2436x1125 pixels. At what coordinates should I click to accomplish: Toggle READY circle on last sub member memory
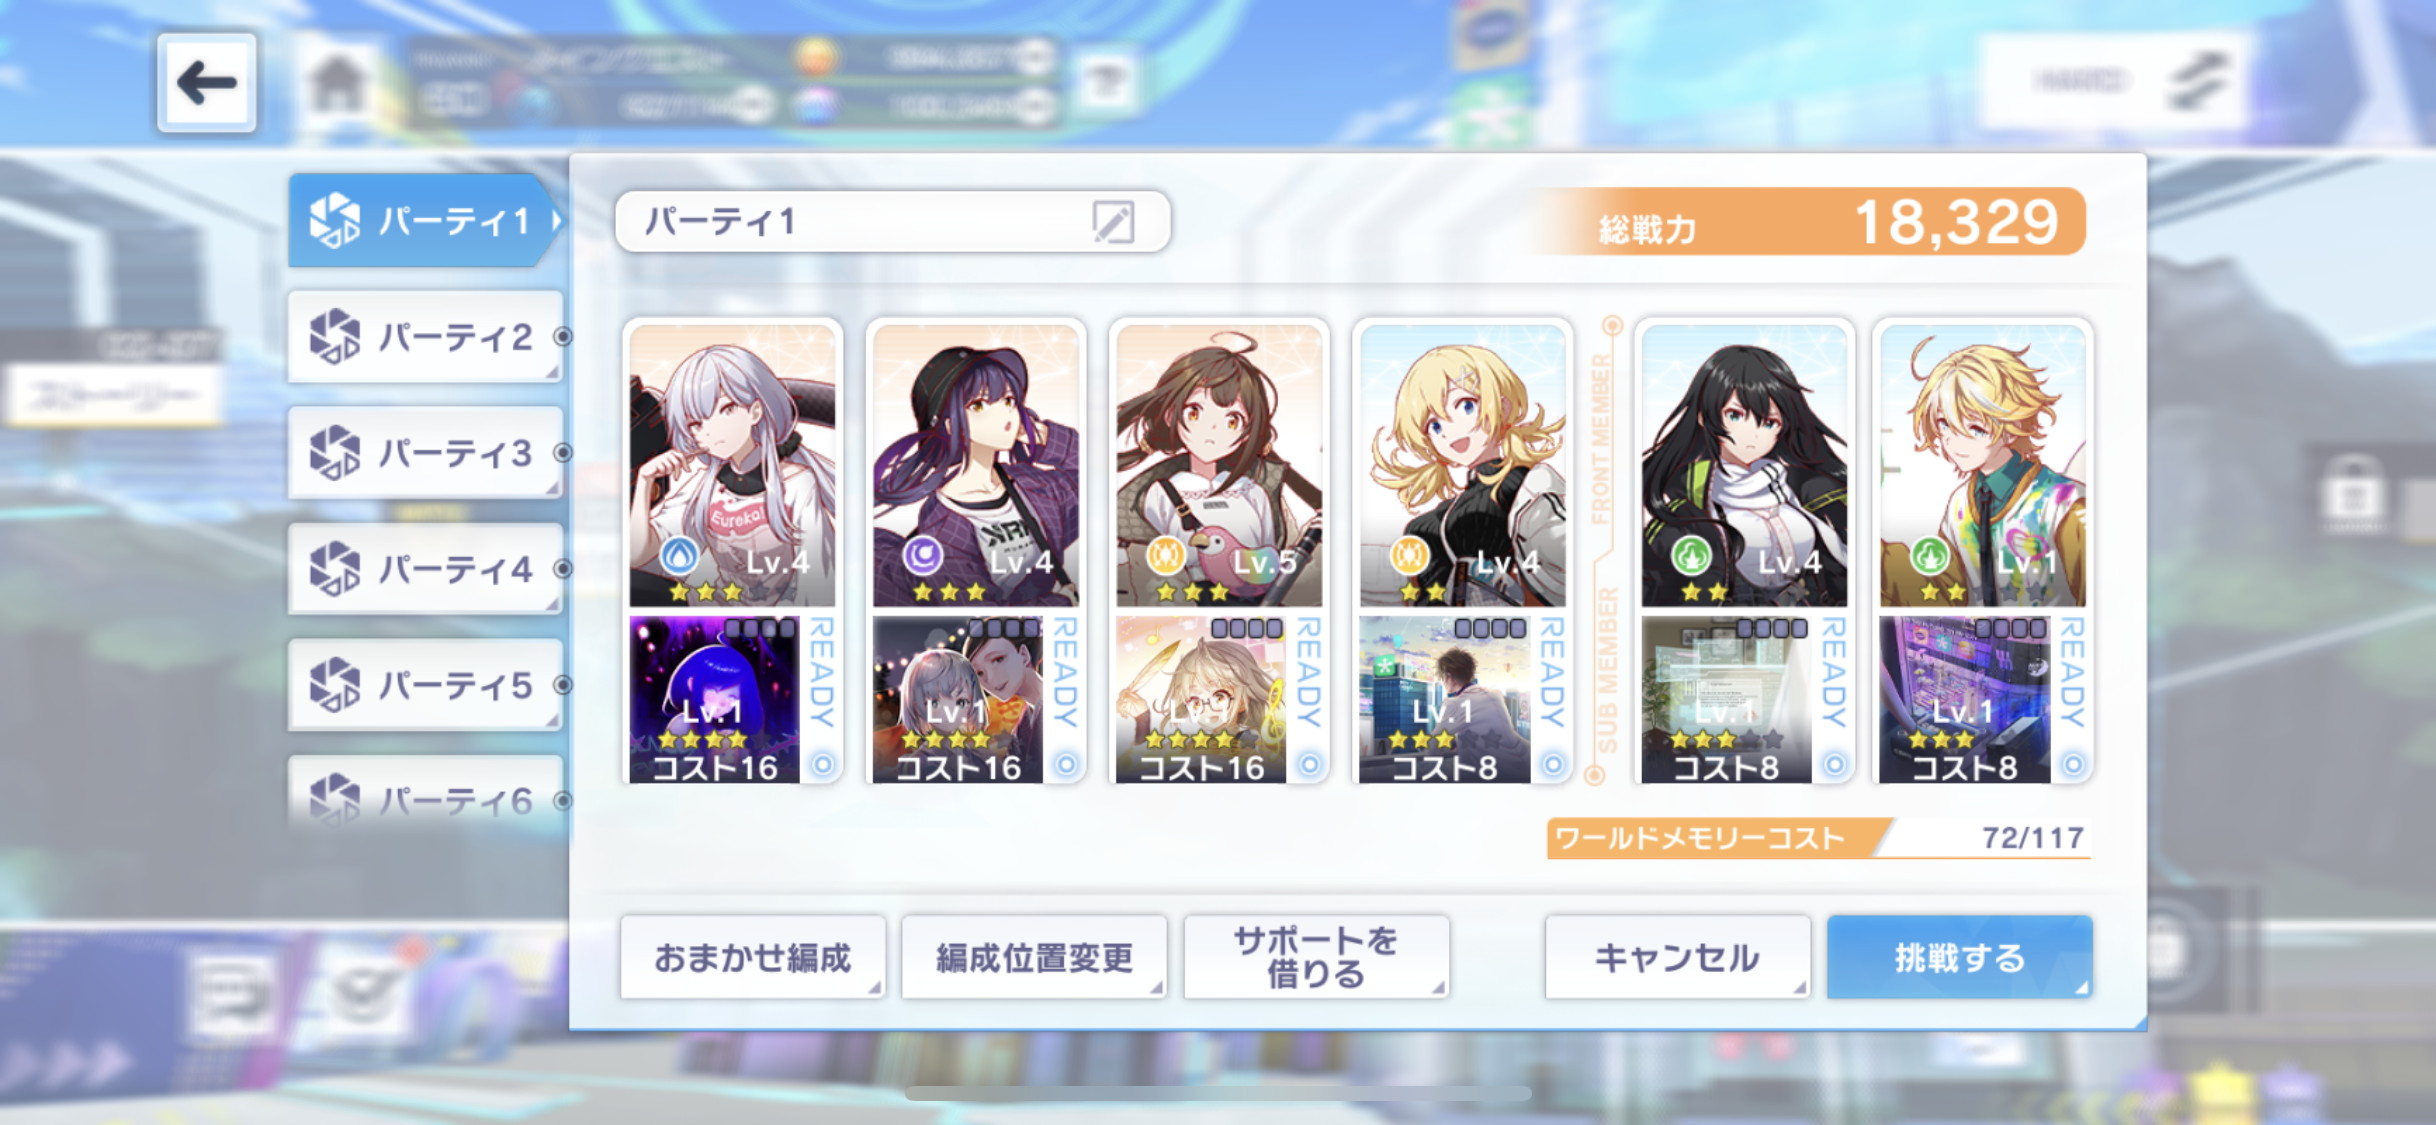[x=2072, y=765]
